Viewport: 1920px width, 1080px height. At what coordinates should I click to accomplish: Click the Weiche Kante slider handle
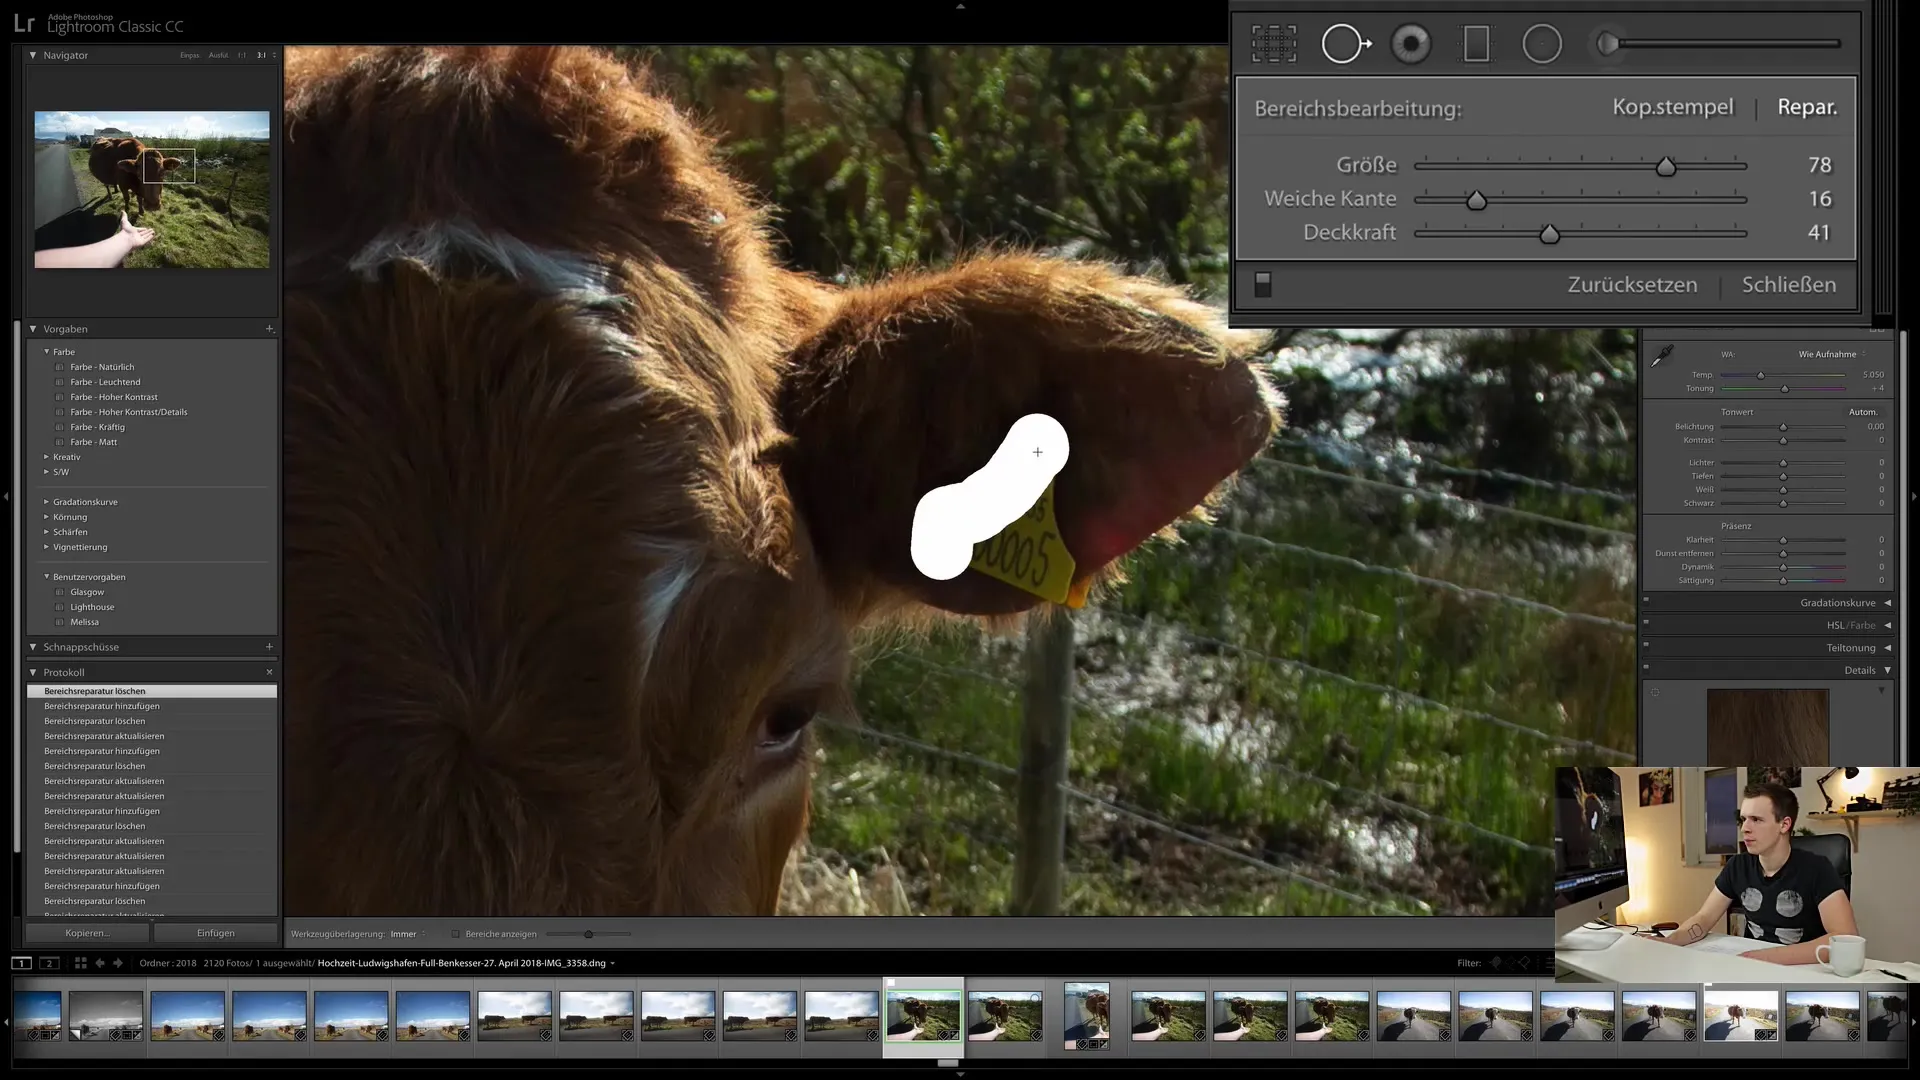1476,200
